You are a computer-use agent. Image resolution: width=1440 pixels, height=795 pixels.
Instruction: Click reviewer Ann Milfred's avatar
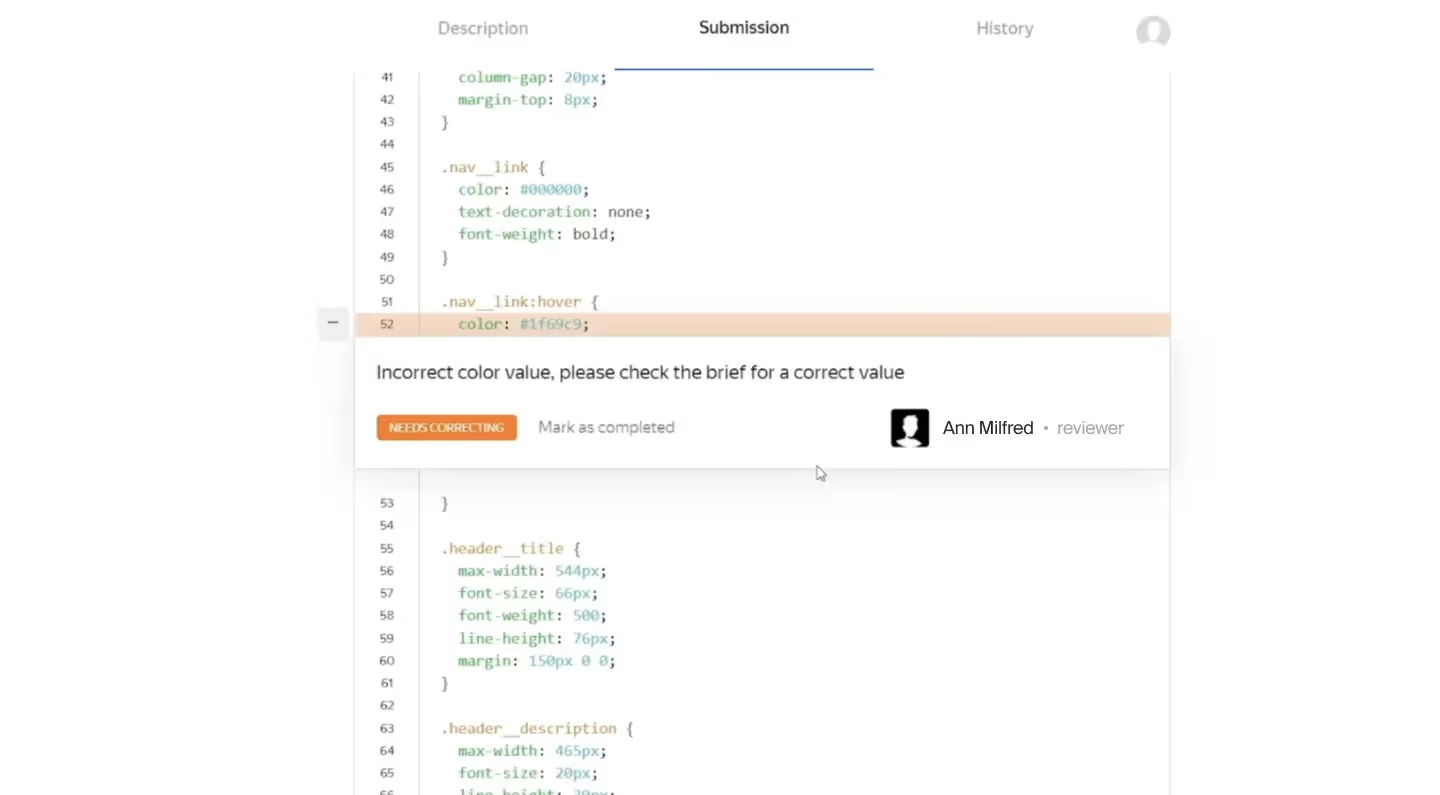click(x=910, y=428)
